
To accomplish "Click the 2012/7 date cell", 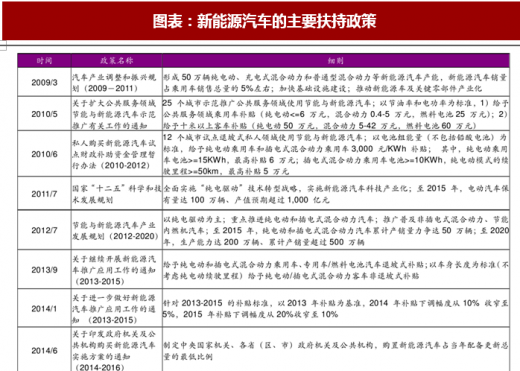I will [x=44, y=230].
